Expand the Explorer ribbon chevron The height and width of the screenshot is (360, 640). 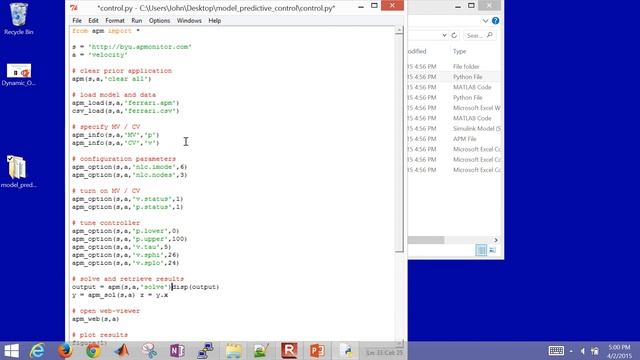[x=485, y=21]
